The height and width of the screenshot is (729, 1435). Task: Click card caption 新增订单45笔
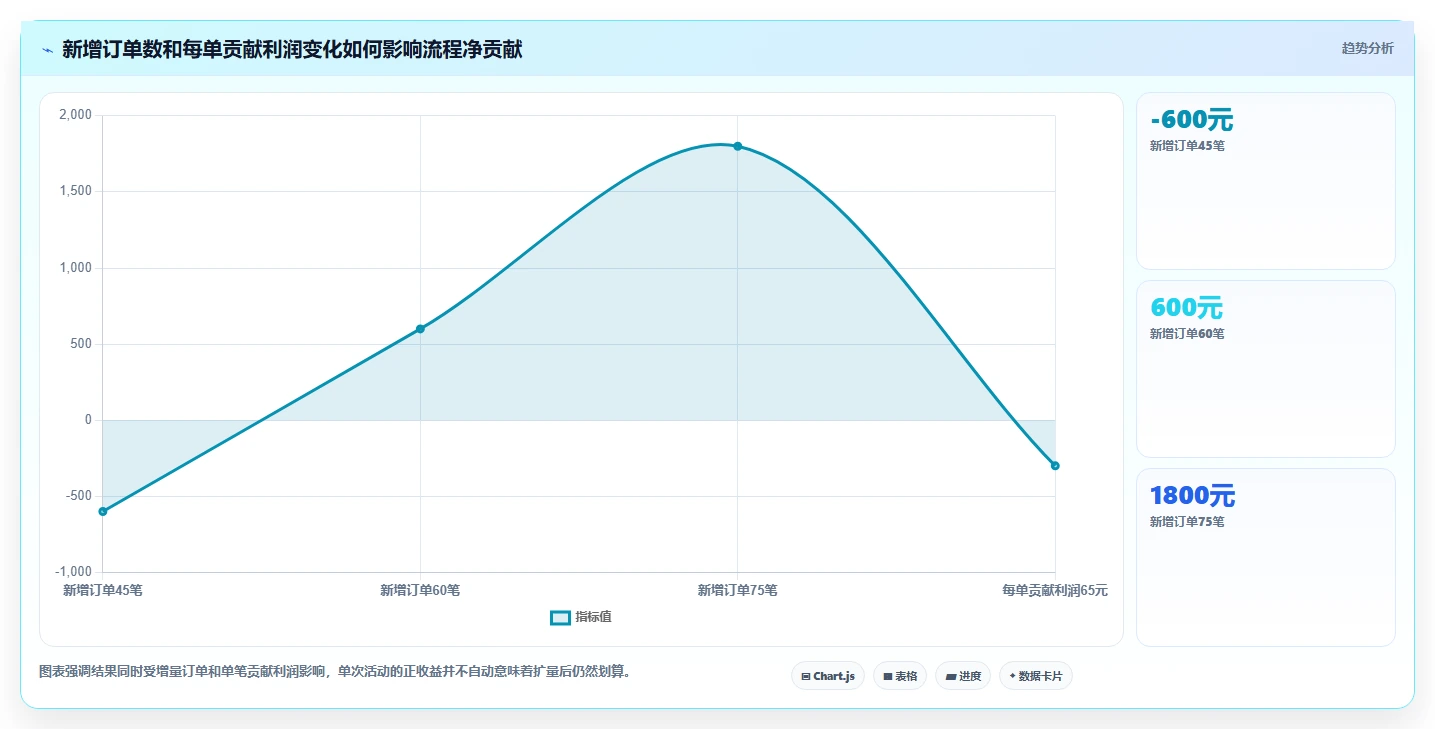1187,146
